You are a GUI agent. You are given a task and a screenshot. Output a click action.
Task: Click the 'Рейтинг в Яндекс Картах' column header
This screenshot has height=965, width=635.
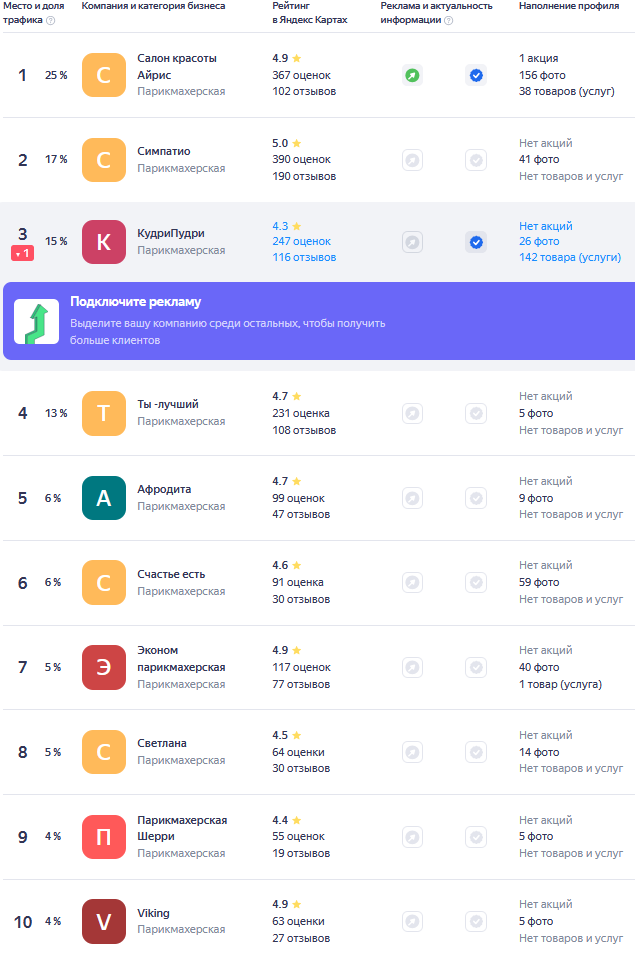[310, 13]
